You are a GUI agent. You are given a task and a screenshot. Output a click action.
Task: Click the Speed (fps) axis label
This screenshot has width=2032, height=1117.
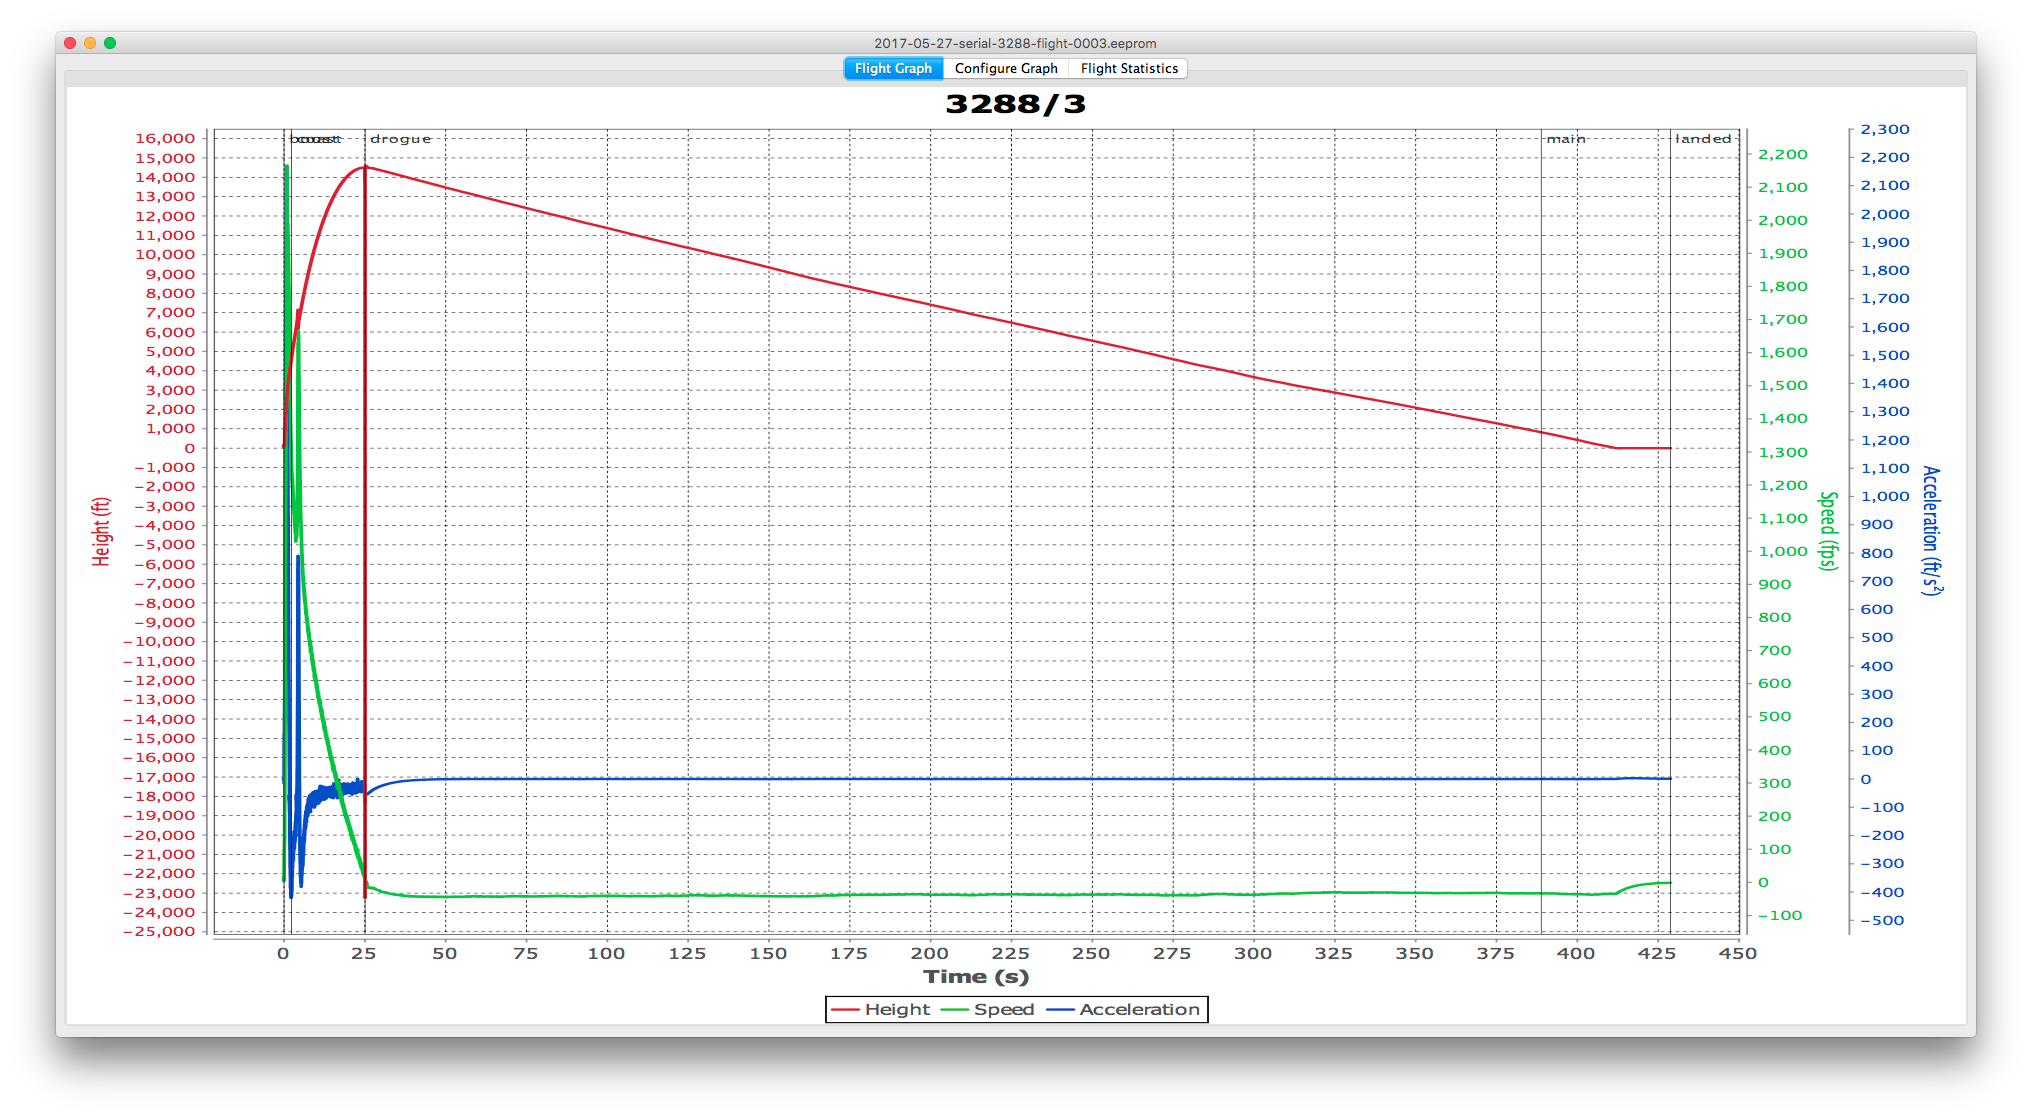1828,531
